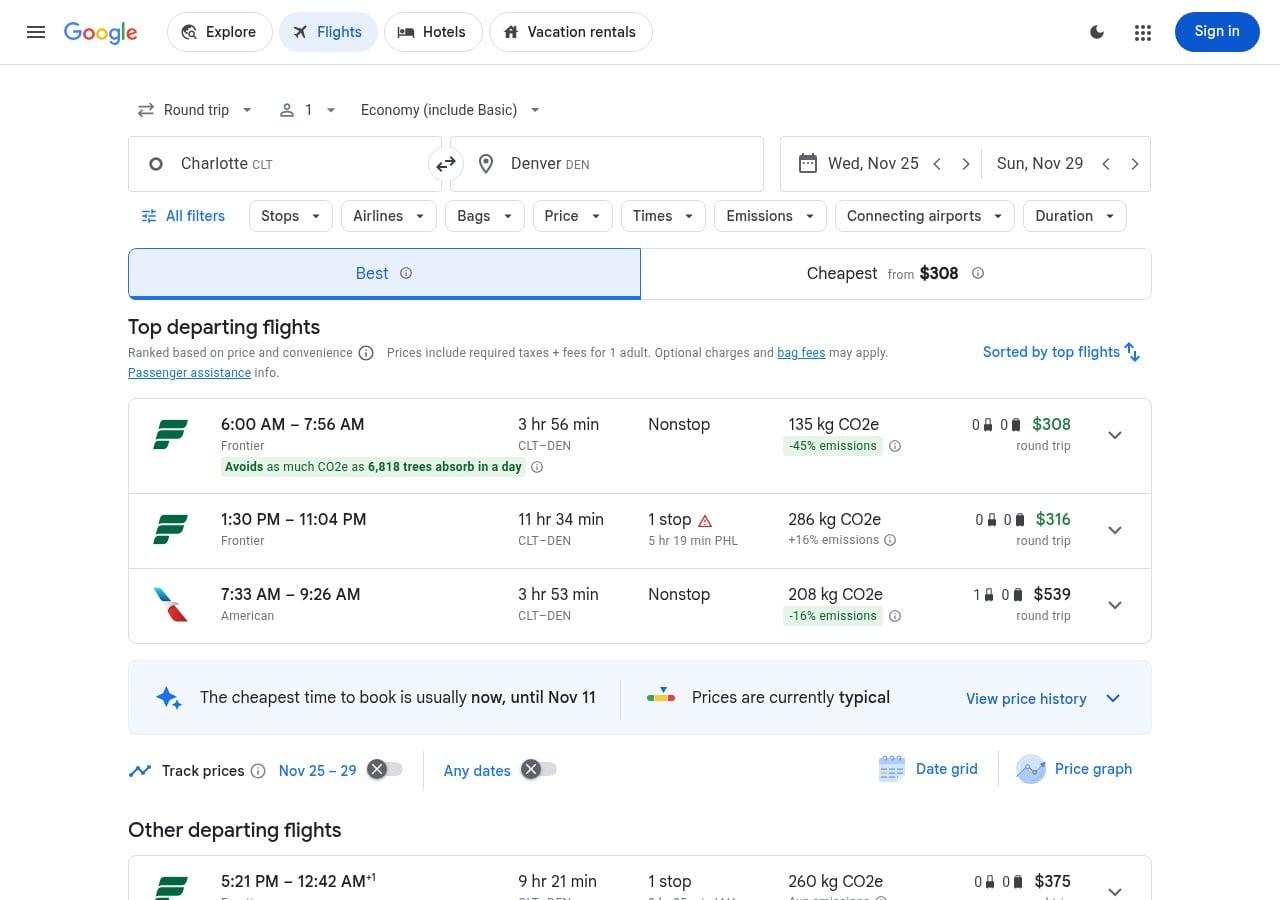Screen dimensions: 1280x900
Task: Open the Economy (include Basic) class dropdown
Action: pos(450,110)
